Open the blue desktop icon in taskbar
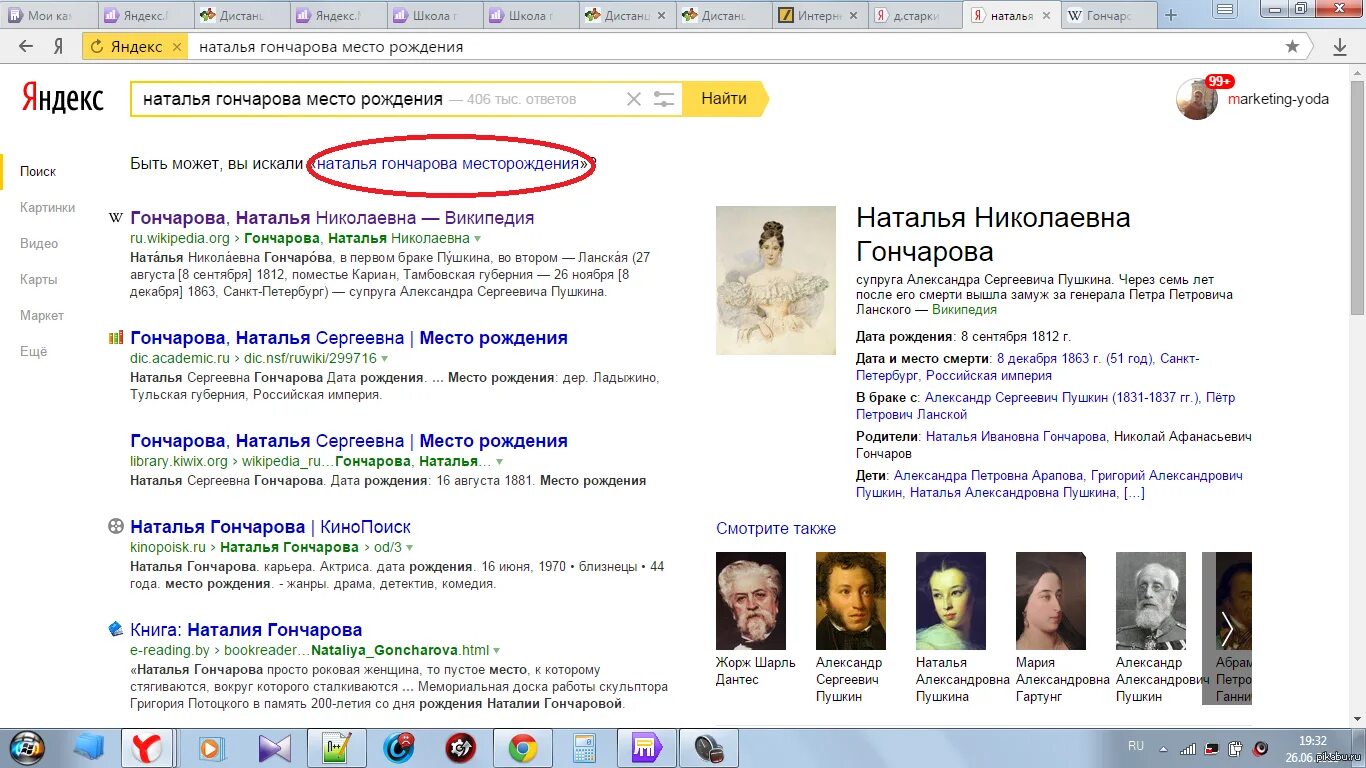This screenshot has width=1366, height=768. tap(90, 747)
